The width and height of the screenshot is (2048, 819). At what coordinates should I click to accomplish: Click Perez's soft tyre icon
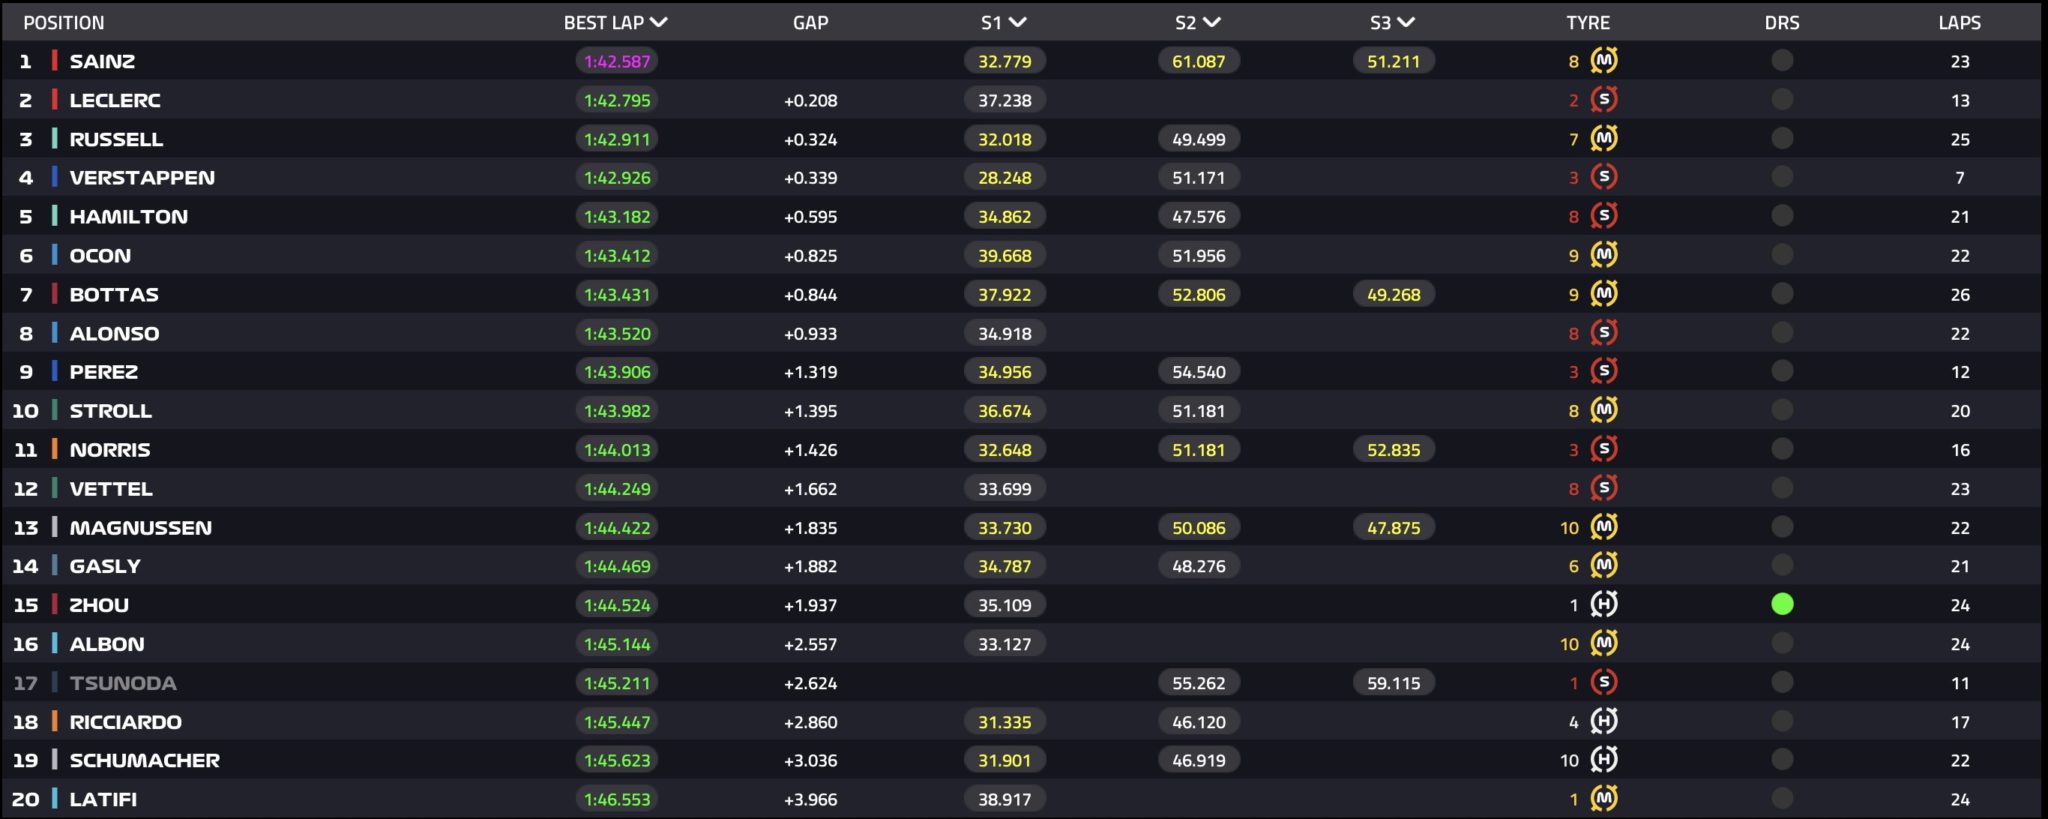1604,371
